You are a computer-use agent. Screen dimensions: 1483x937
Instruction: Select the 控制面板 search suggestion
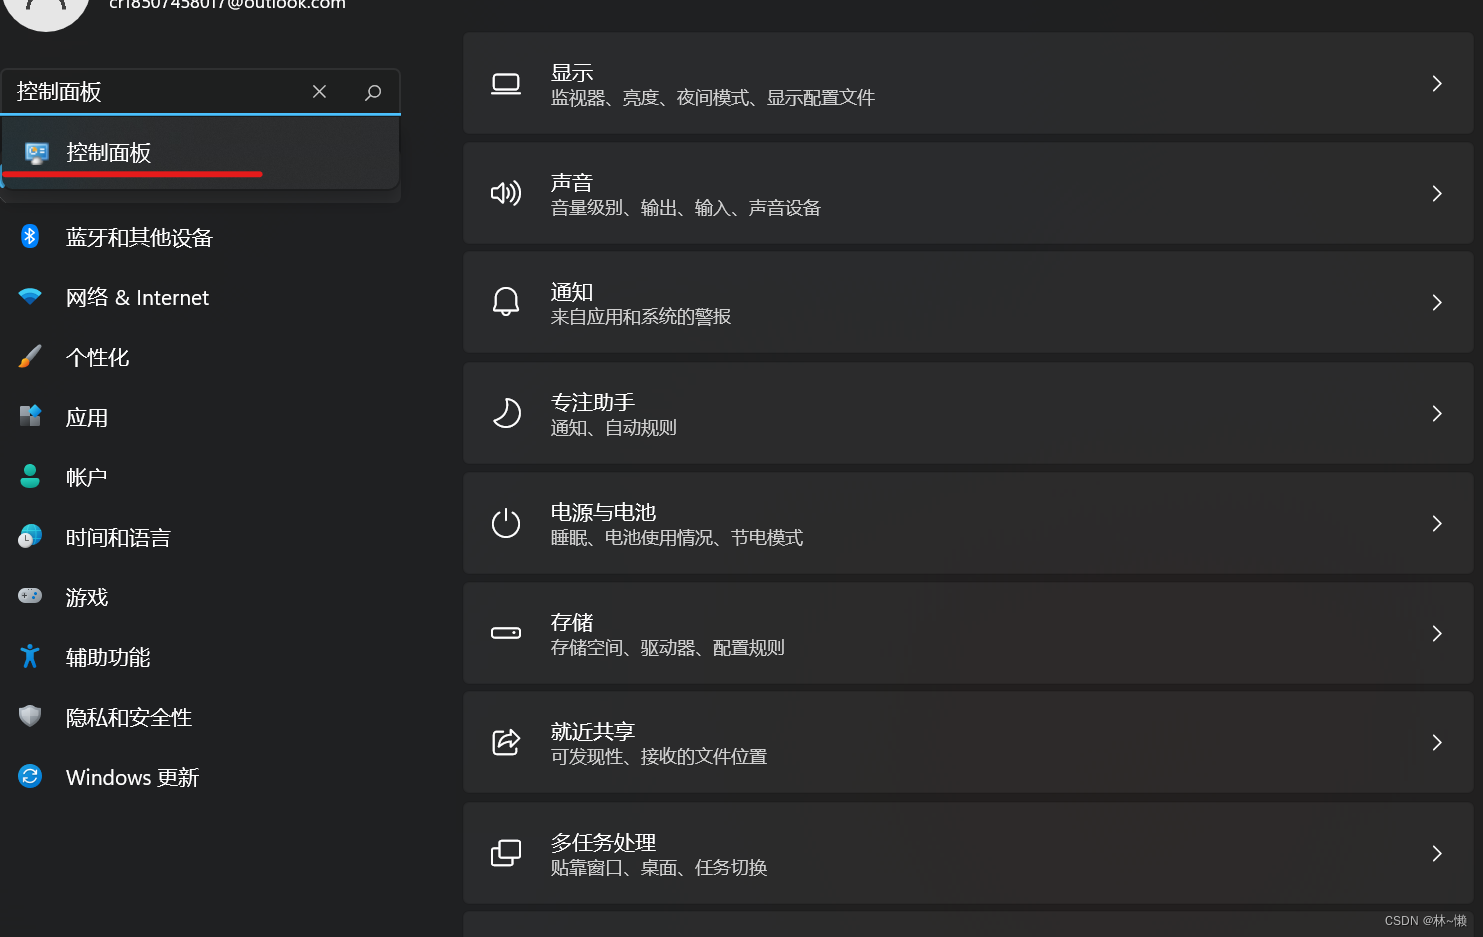[108, 153]
